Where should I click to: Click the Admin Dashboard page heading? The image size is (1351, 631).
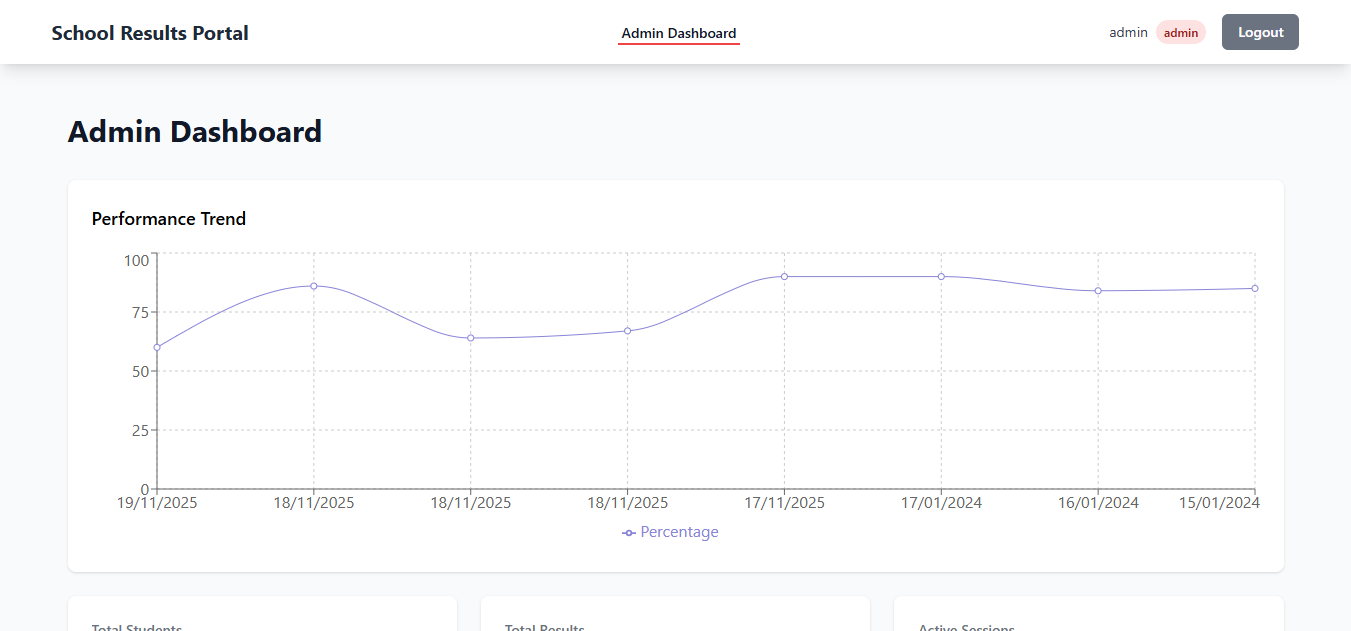pos(195,132)
